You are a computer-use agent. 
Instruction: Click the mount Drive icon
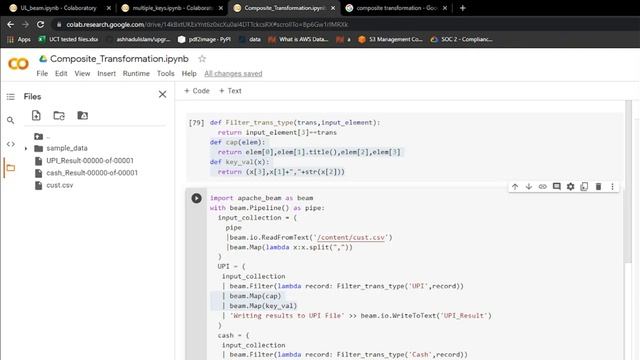[82, 116]
